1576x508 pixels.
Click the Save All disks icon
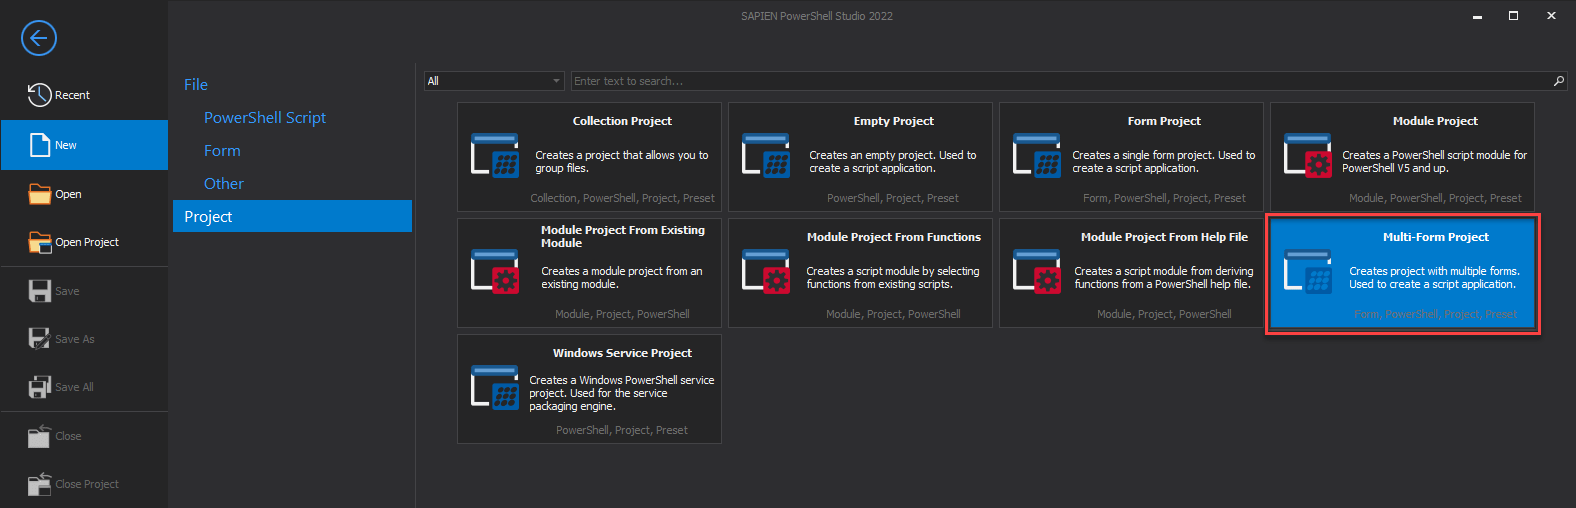pos(40,387)
